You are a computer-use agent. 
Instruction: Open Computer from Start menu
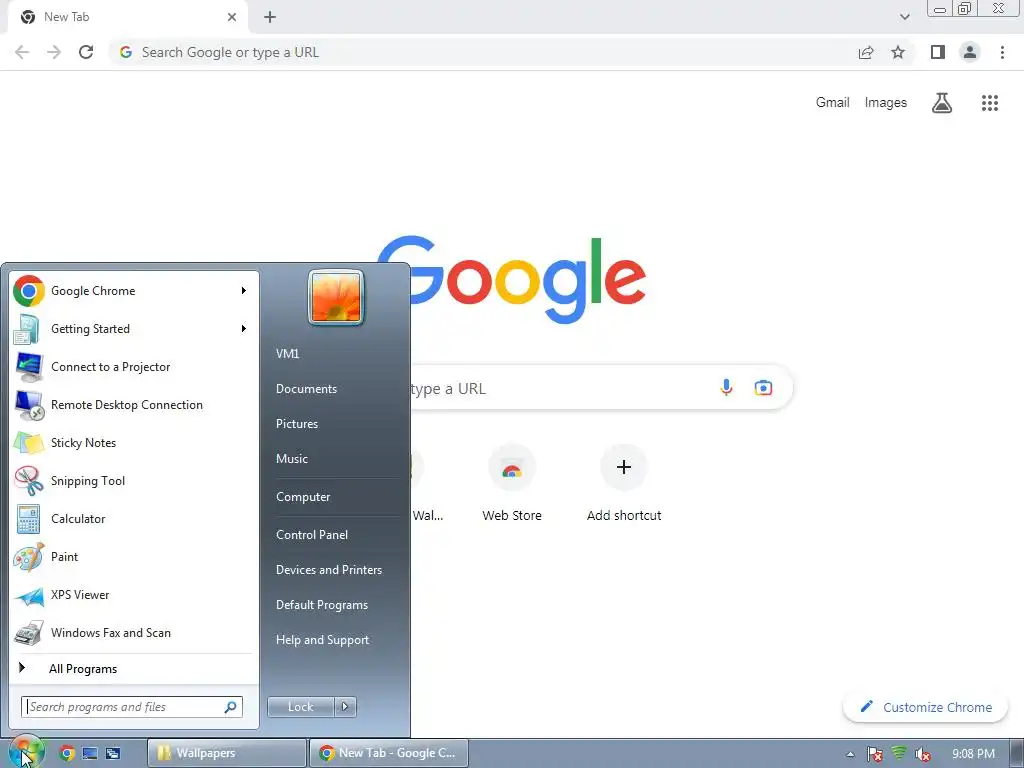point(303,497)
